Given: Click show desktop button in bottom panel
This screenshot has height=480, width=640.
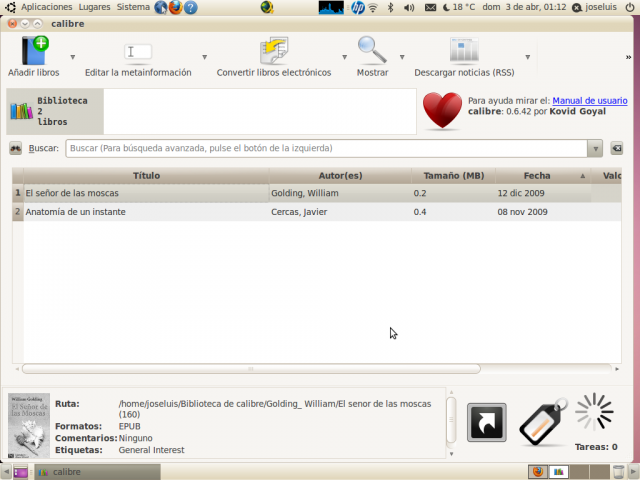Looking at the screenshot, I should pos(20,472).
